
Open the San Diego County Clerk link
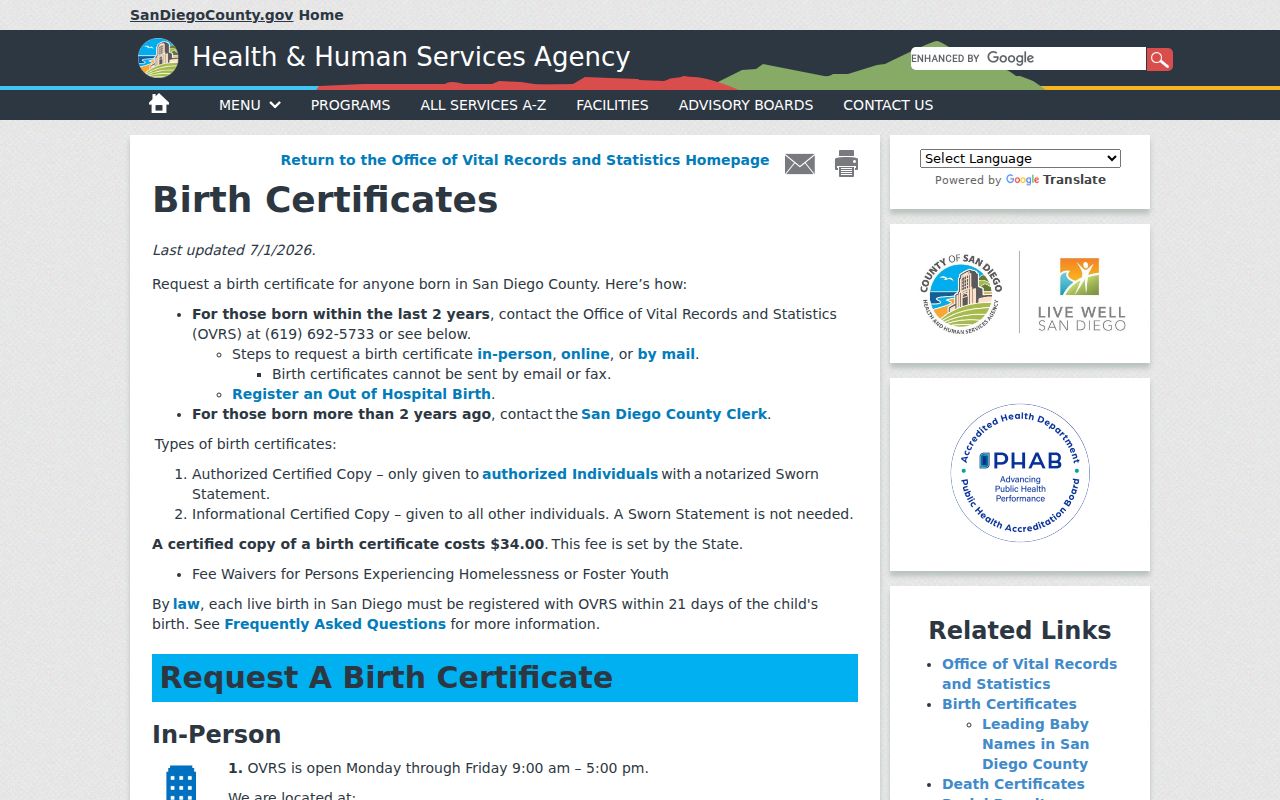coord(674,414)
